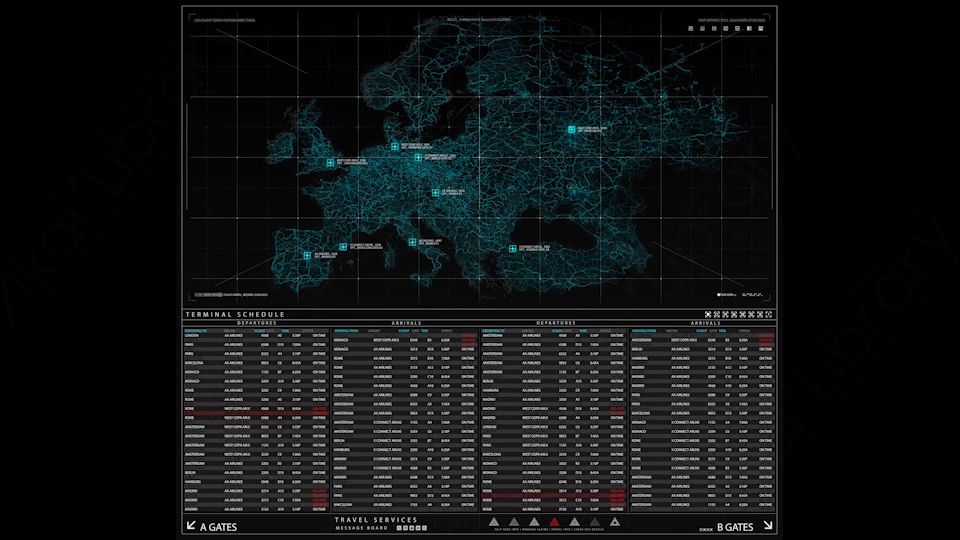Select BARCELONA row in B Gates departures
The height and width of the screenshot is (540, 960).
point(554,454)
